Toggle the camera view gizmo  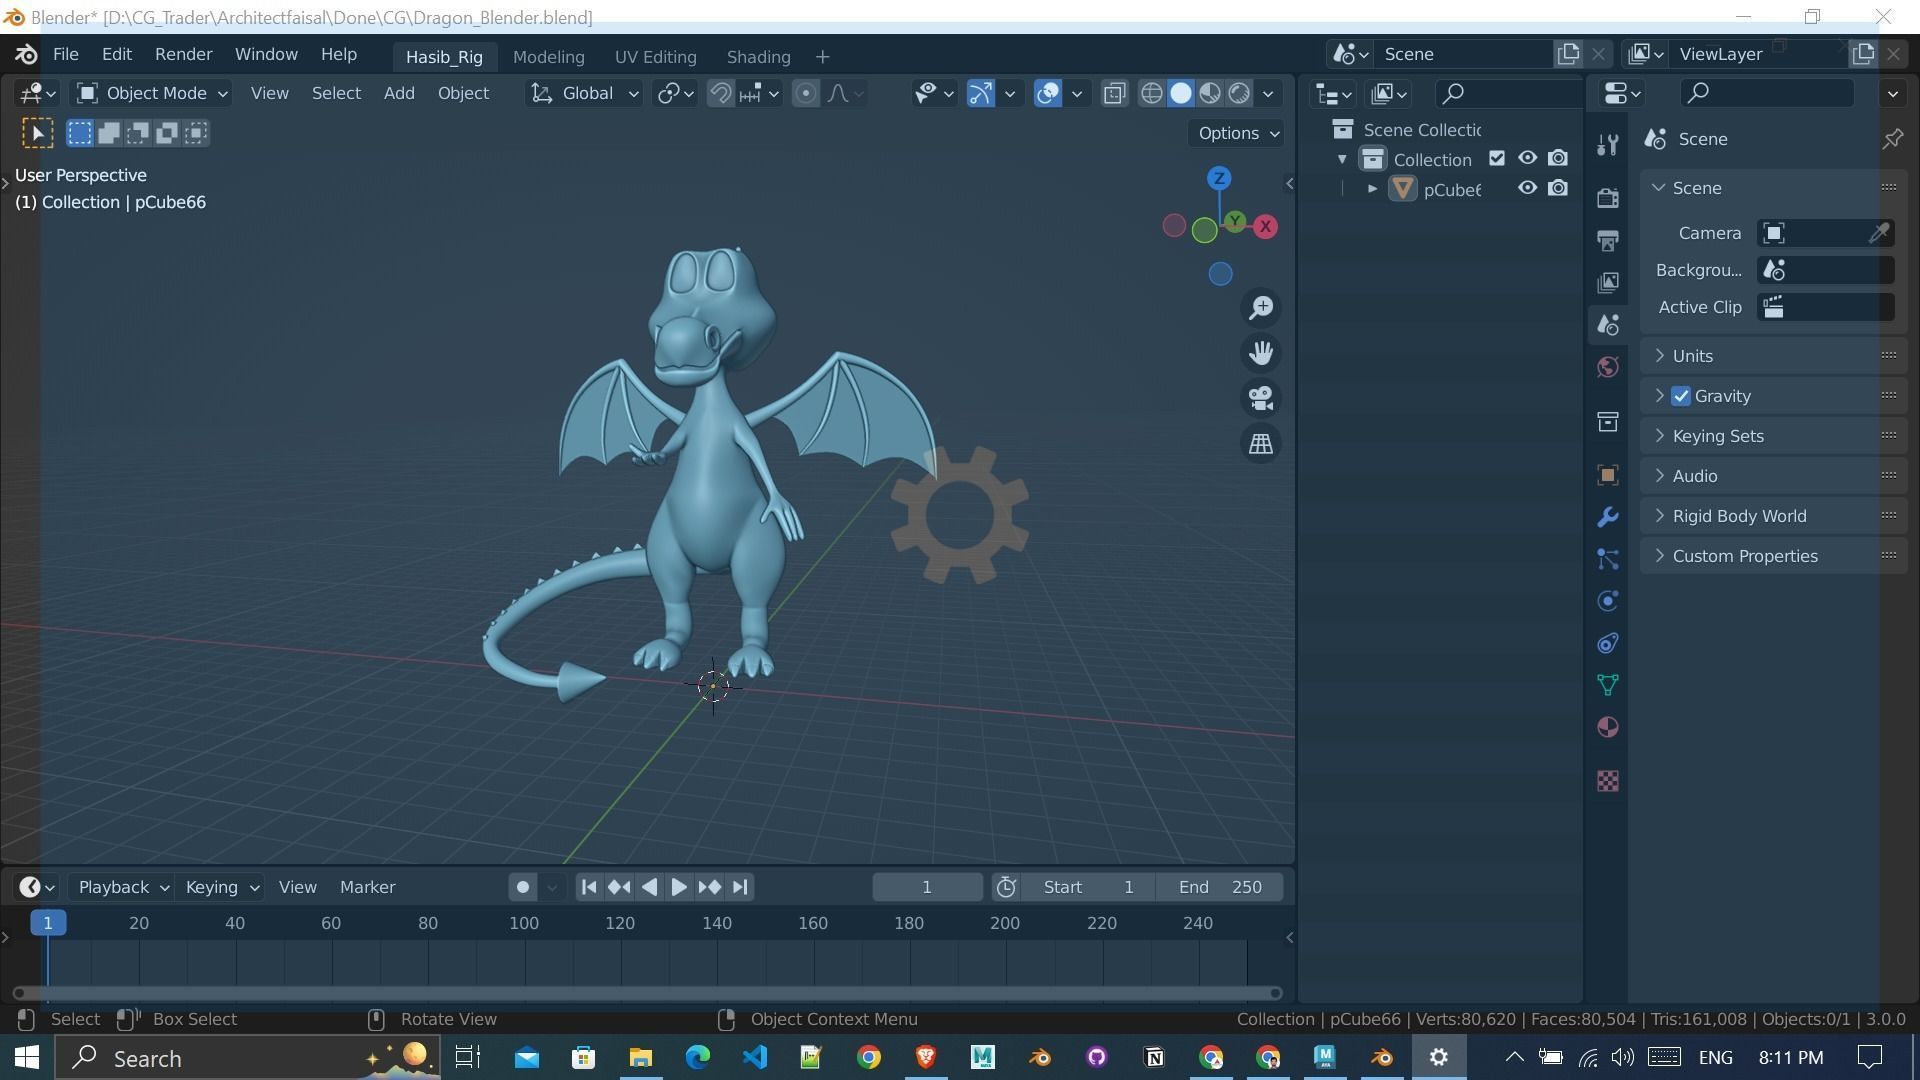point(1261,398)
